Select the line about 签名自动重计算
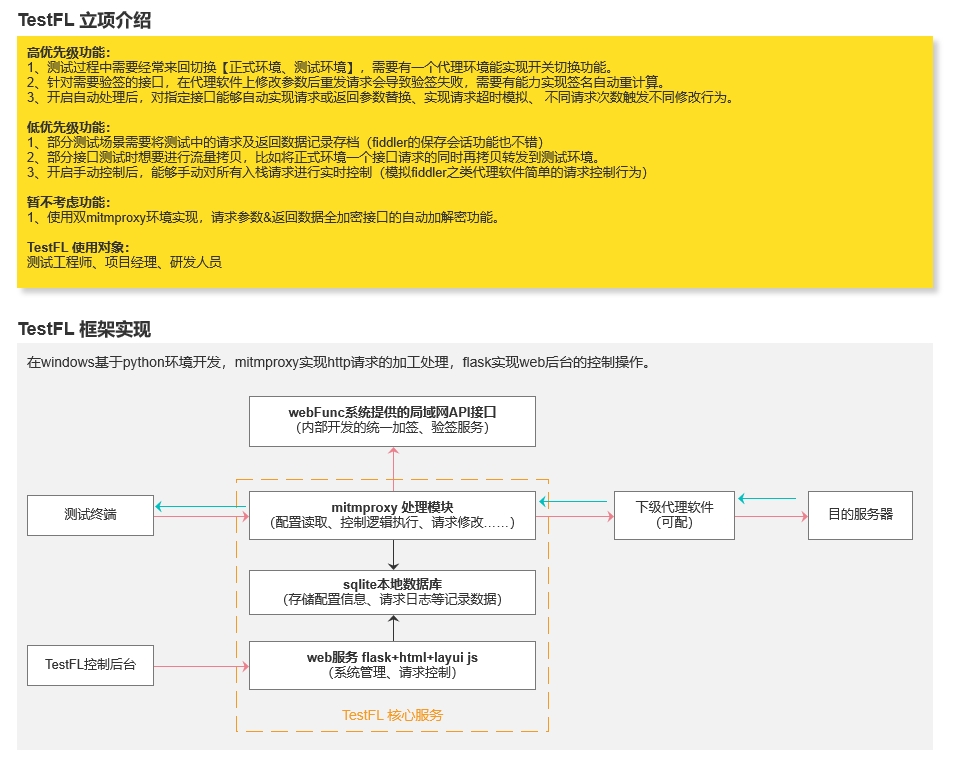Screen dimensions: 956x763 click(x=346, y=82)
